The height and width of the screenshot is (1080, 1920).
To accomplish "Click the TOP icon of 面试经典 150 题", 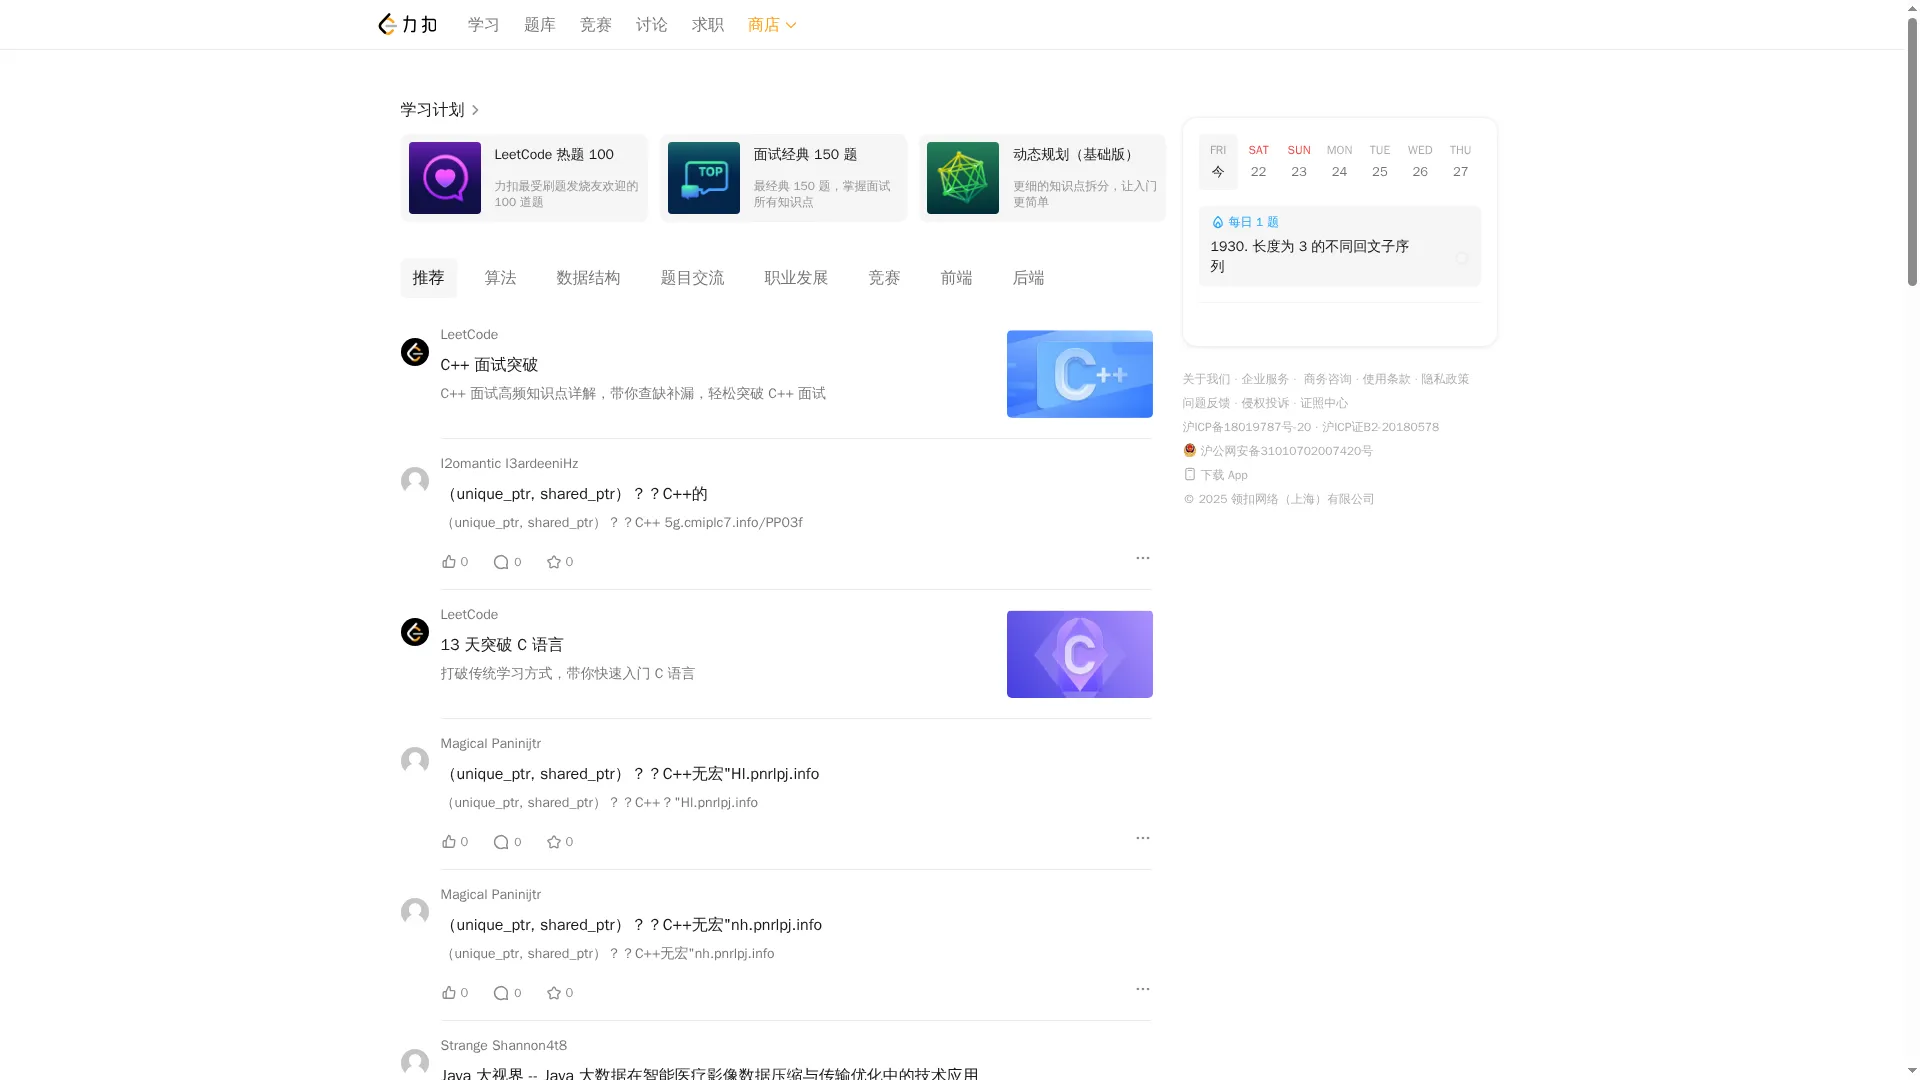I will point(703,178).
